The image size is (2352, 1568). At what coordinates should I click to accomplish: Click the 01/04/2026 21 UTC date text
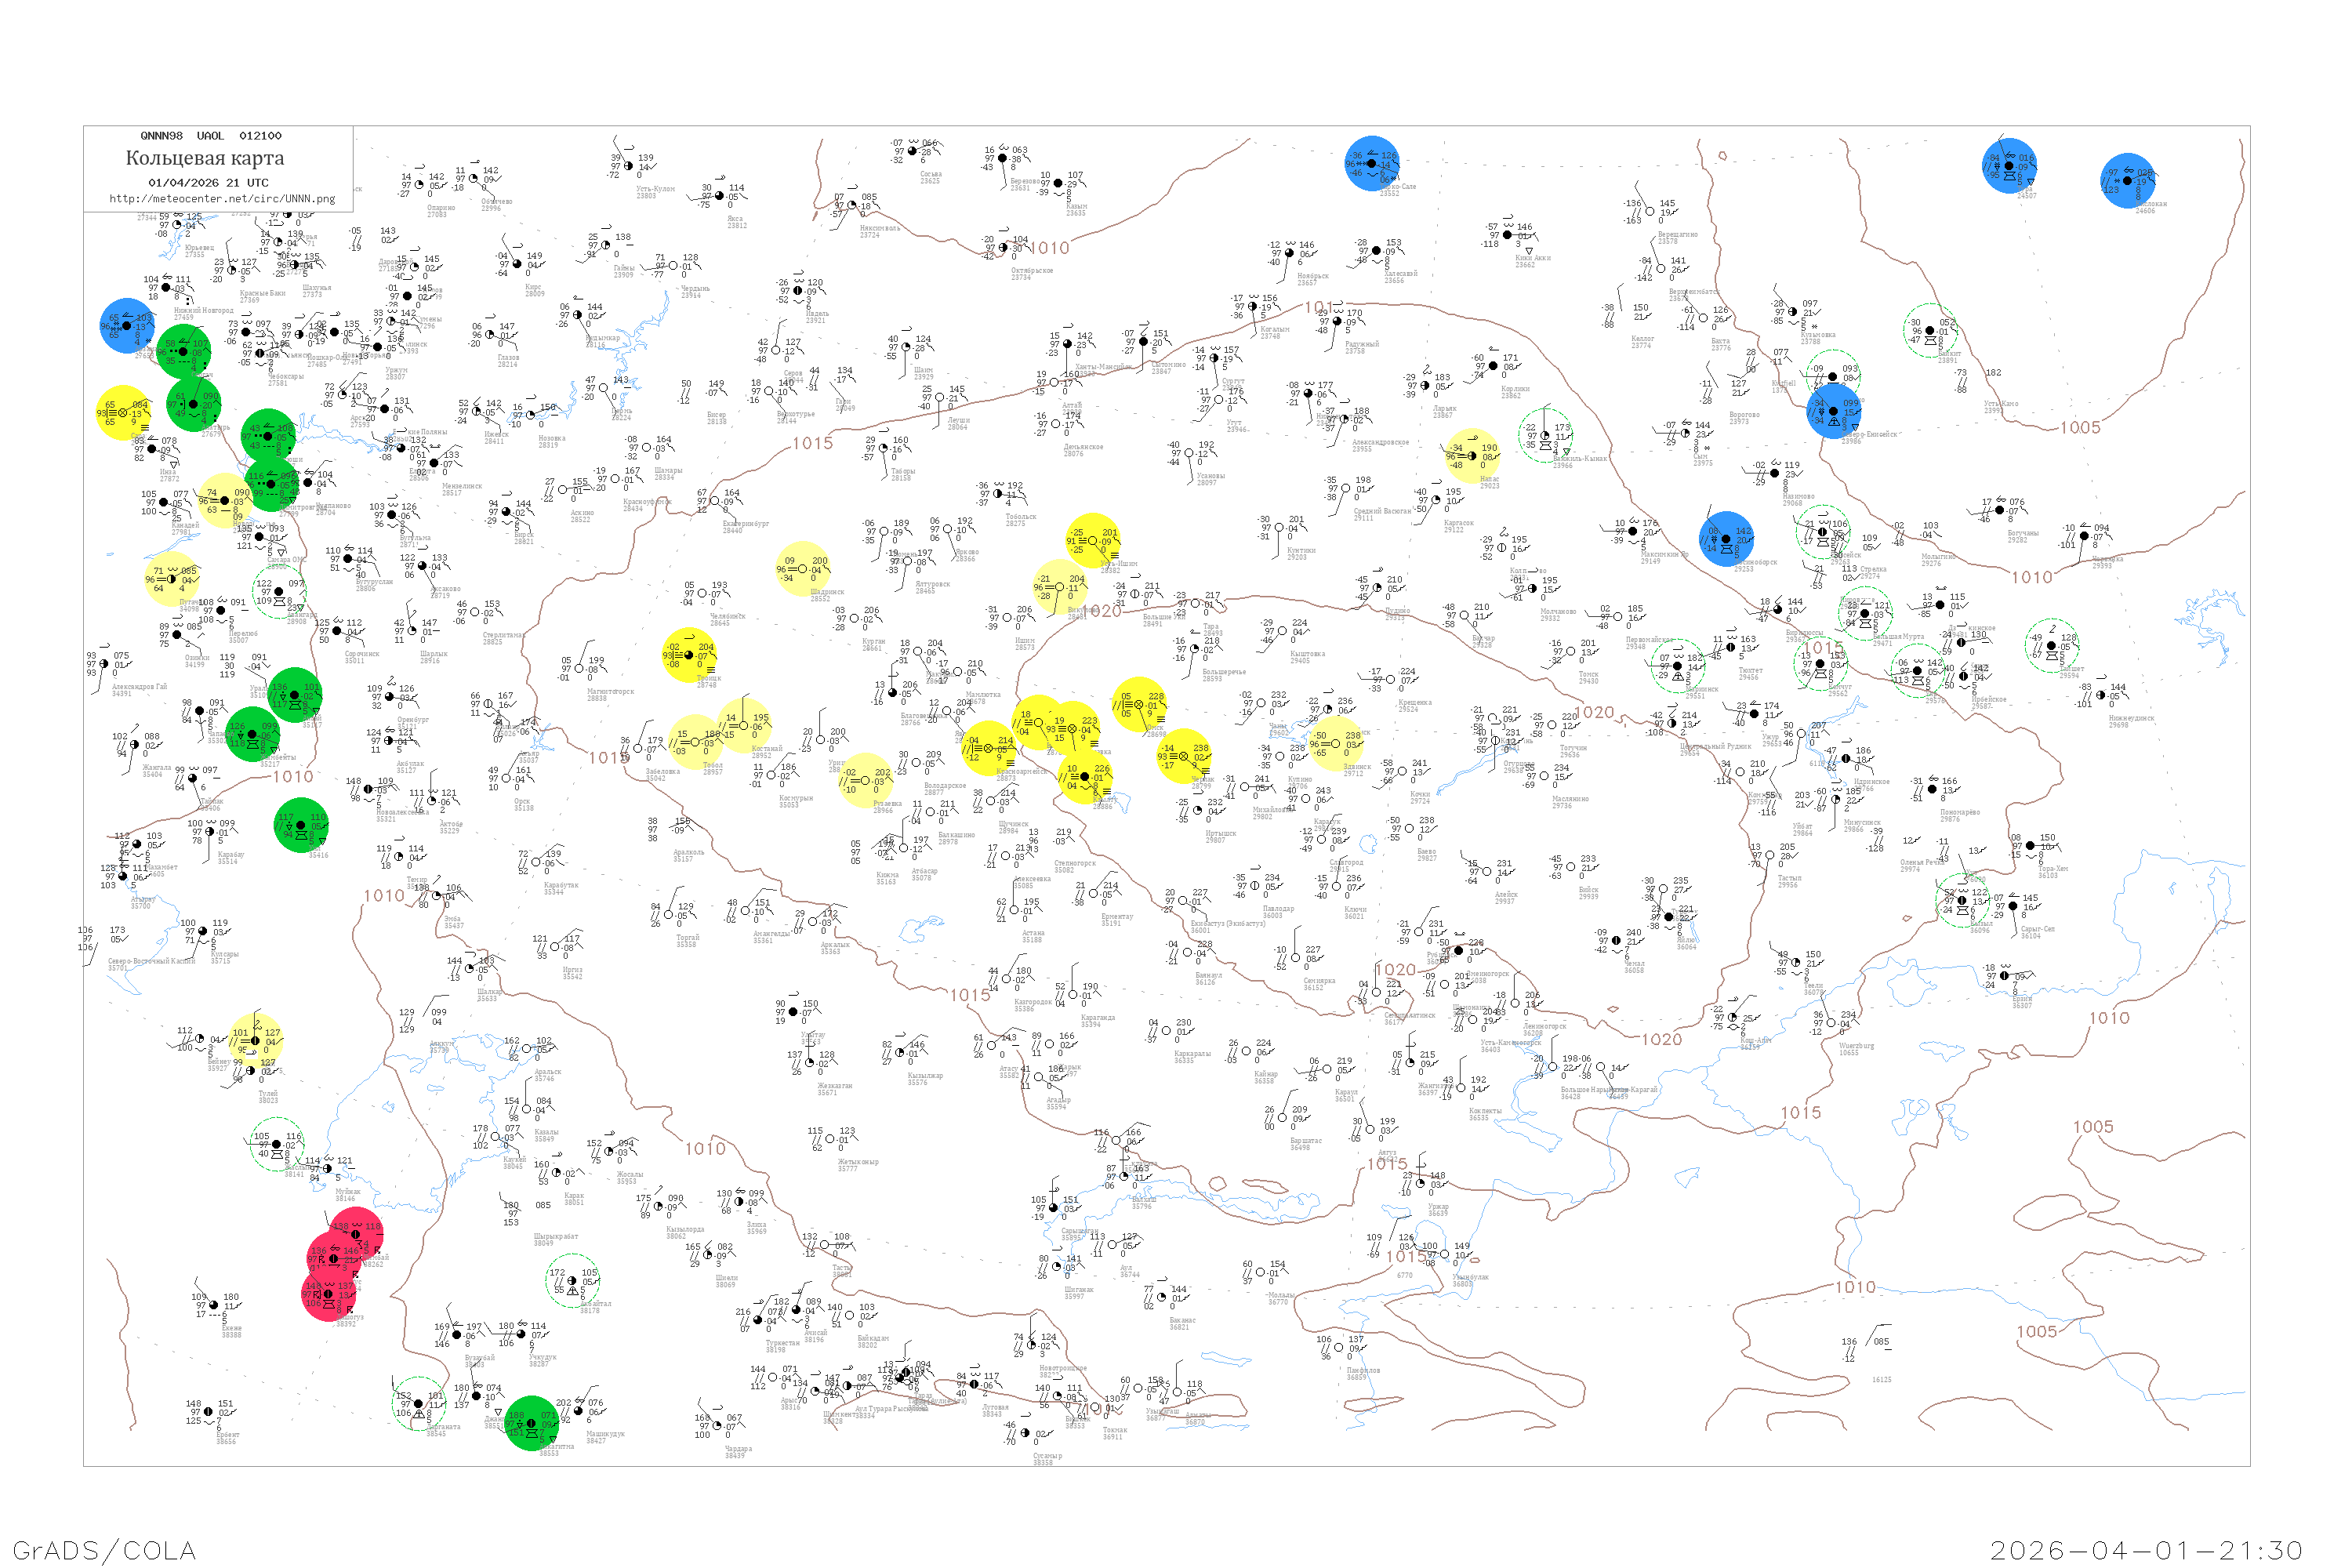(208, 182)
